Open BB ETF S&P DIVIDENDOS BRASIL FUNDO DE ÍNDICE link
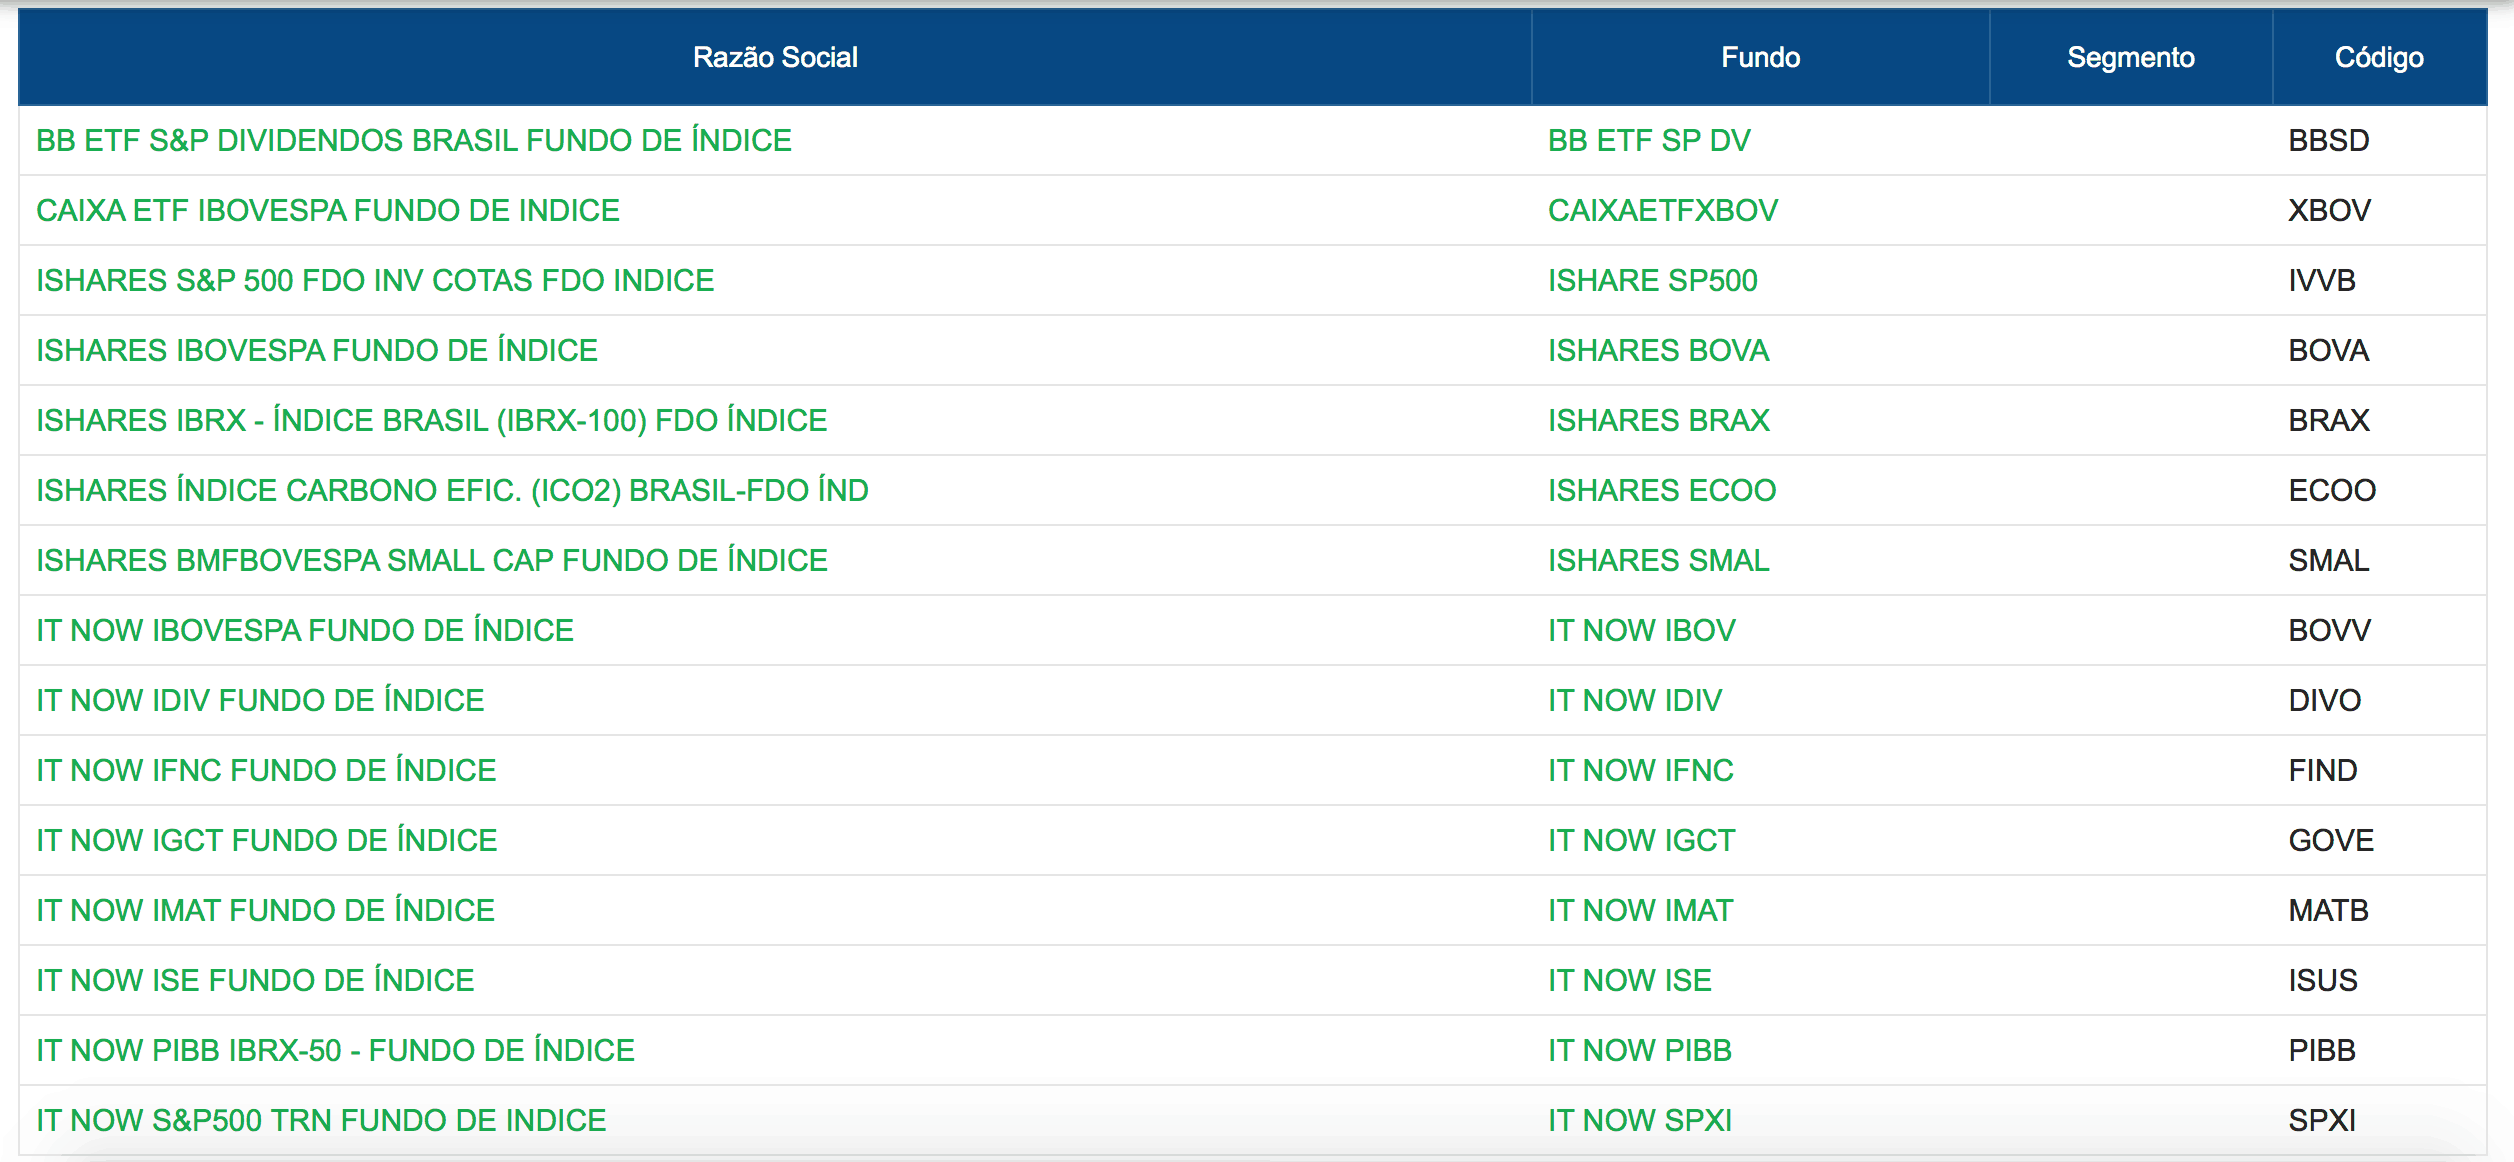The image size is (2514, 1162). 414,141
